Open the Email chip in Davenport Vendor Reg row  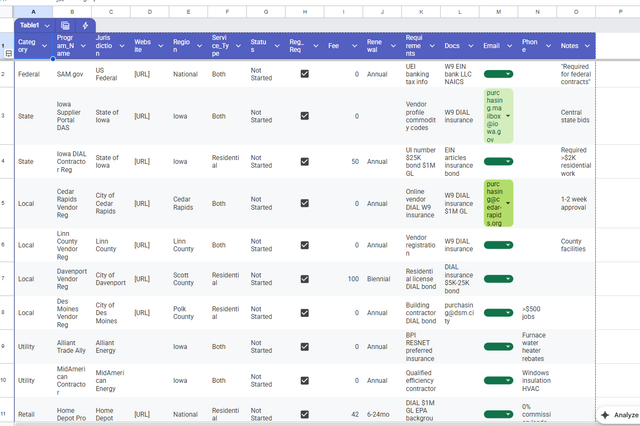click(498, 279)
